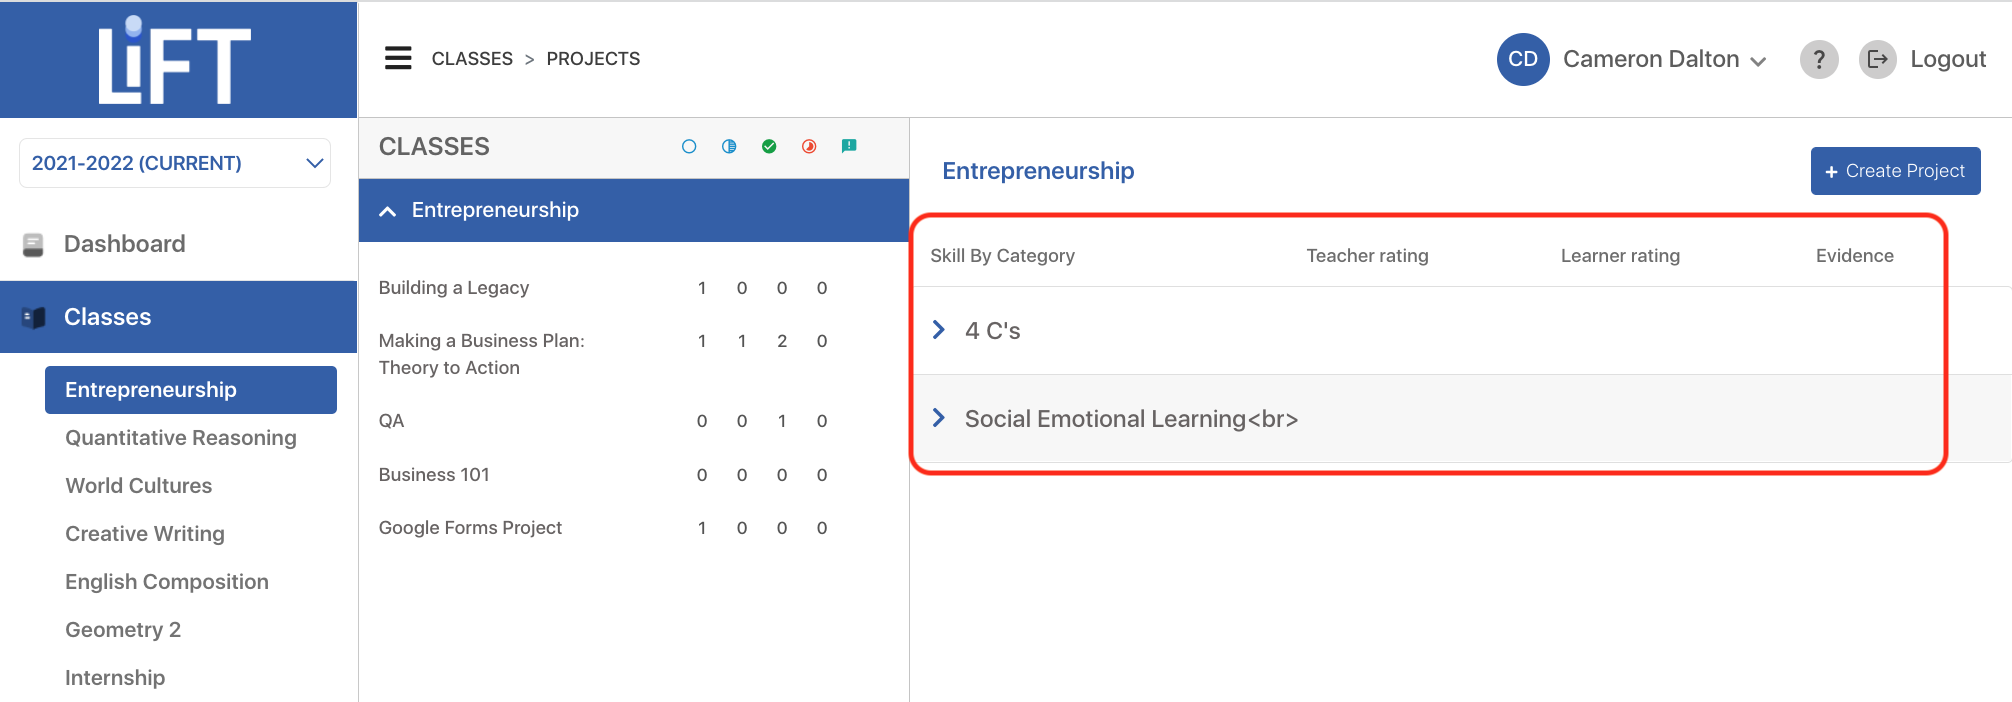Click the logout arrow icon

(x=1878, y=59)
